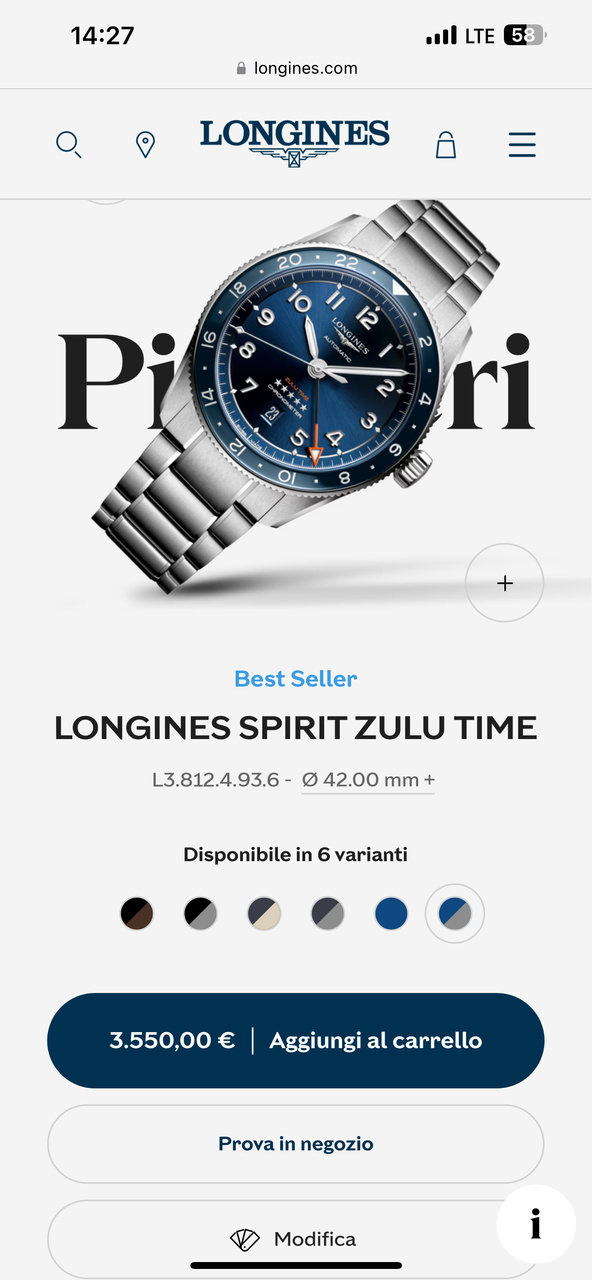This screenshot has height=1280, width=592.
Task: Open the store locator pin icon
Action: [x=146, y=145]
